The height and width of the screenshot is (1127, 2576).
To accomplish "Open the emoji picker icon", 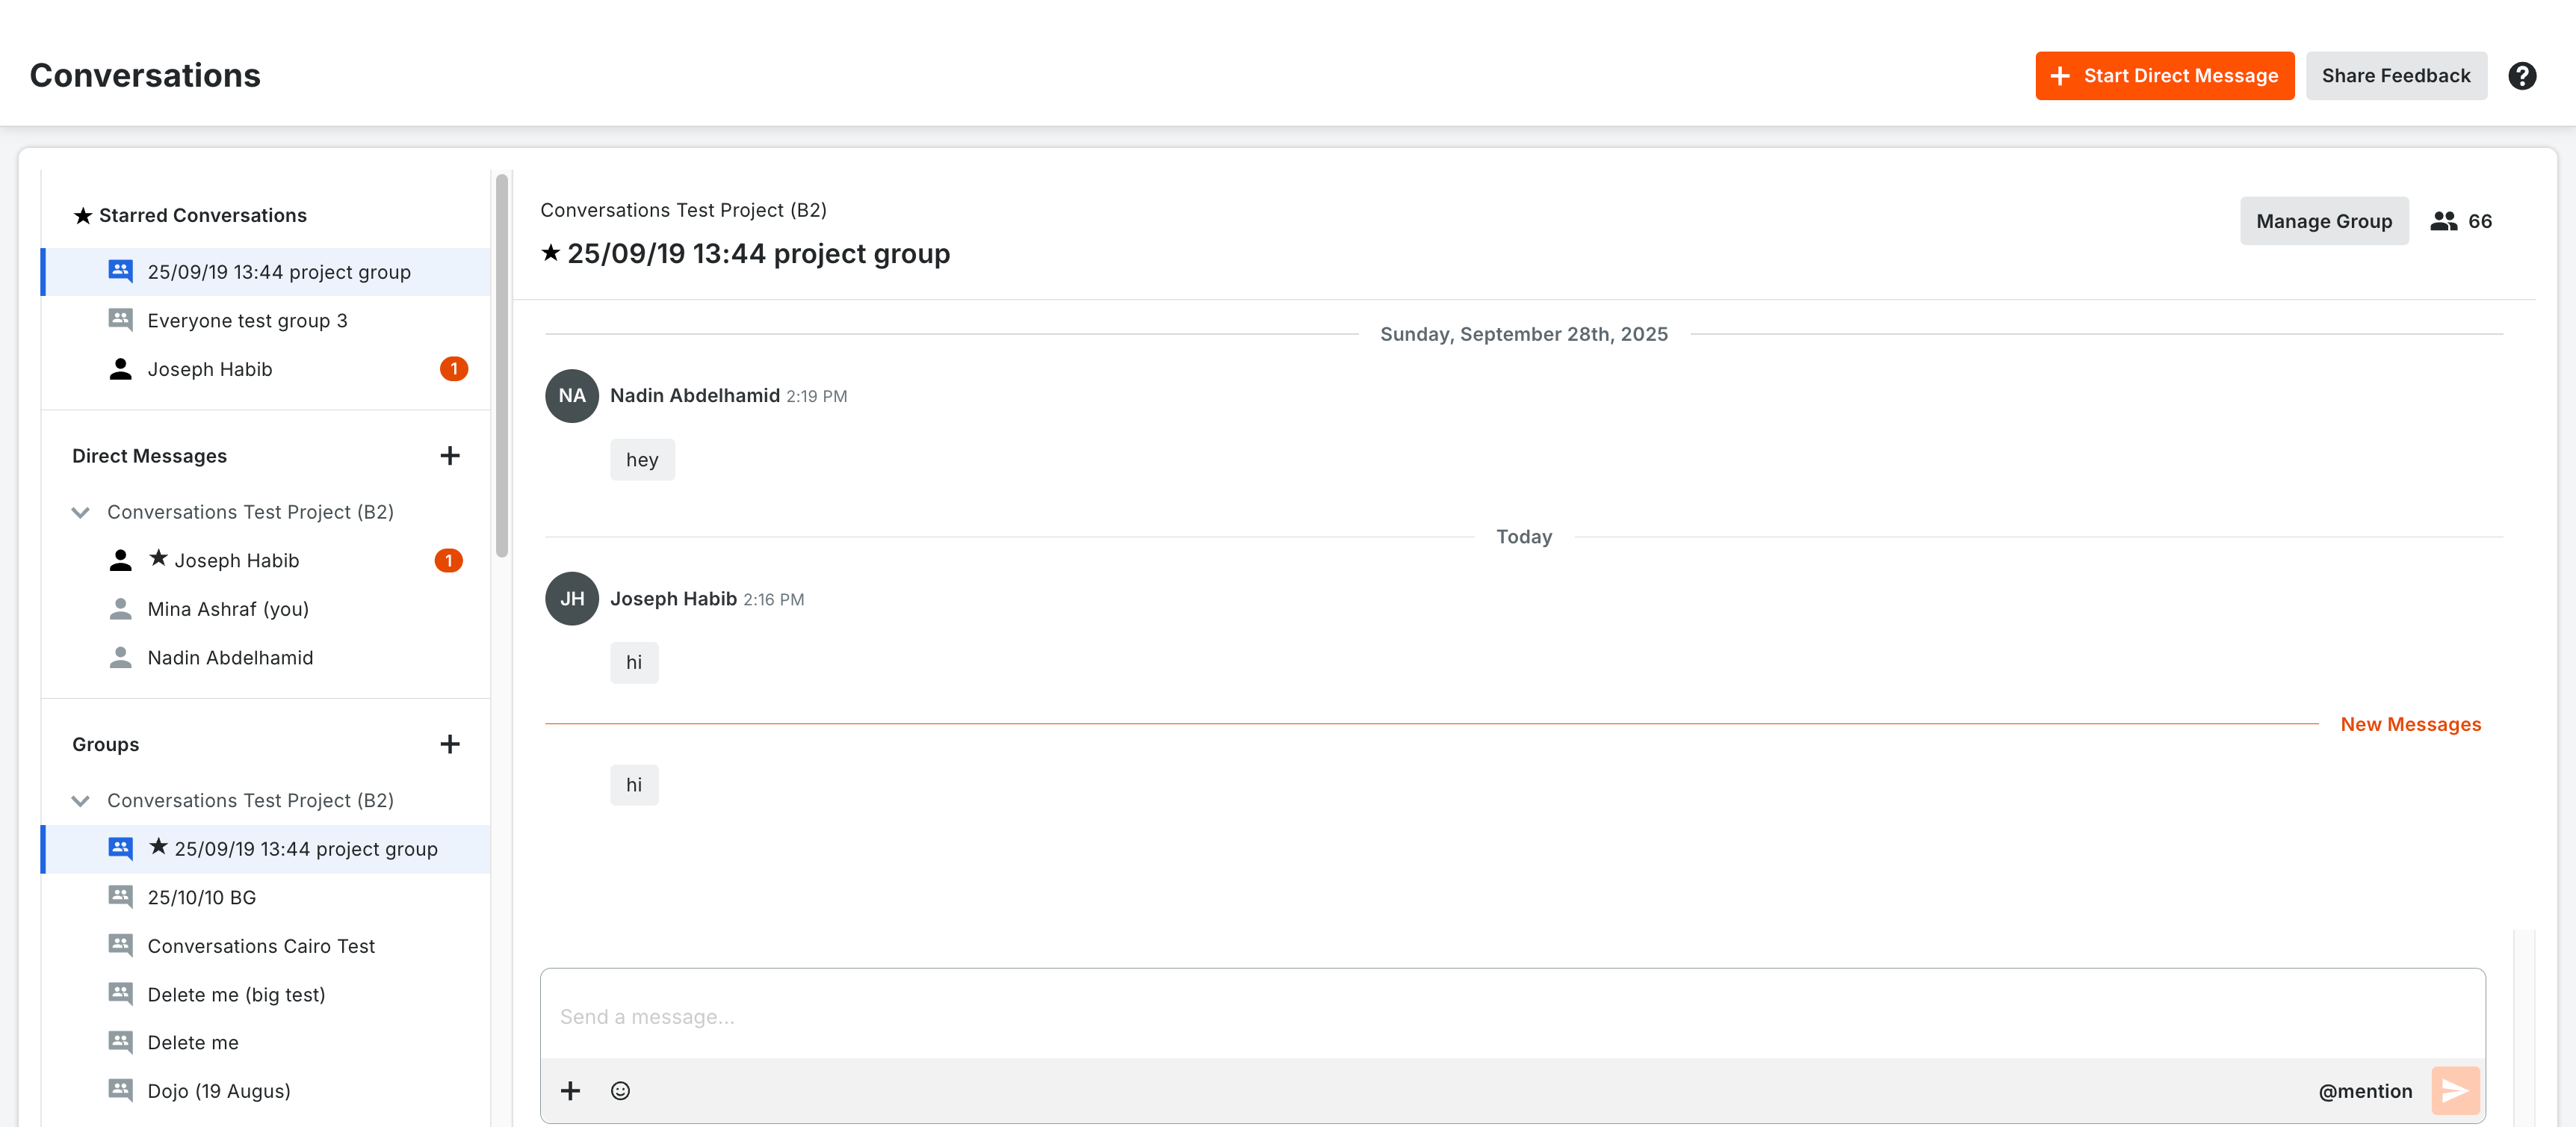I will click(x=620, y=1090).
